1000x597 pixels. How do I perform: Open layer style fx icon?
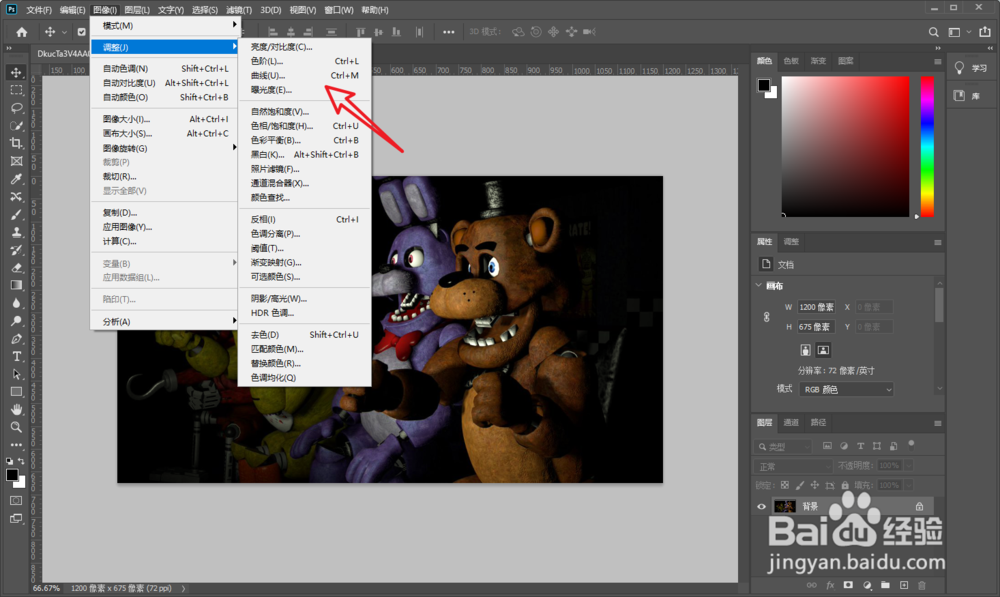pyautogui.click(x=830, y=585)
